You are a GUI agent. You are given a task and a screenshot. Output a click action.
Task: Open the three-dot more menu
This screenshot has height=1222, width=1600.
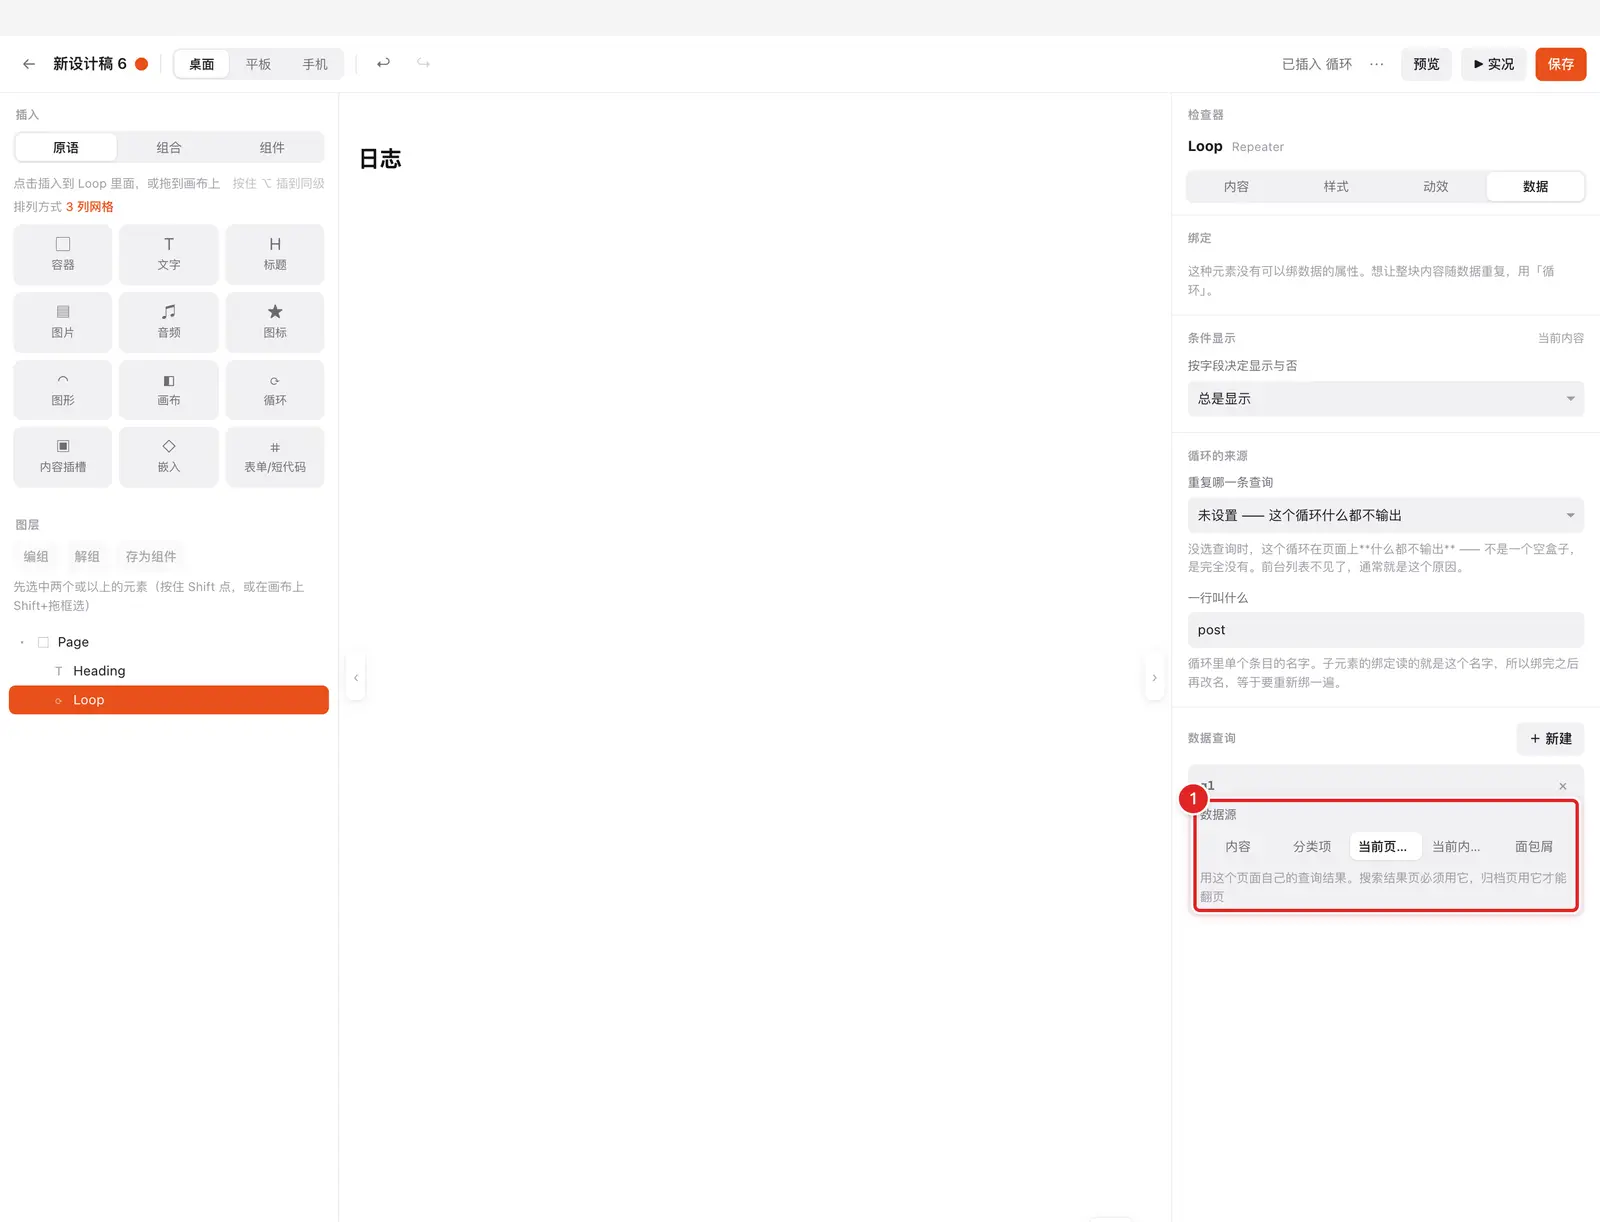tap(1377, 64)
